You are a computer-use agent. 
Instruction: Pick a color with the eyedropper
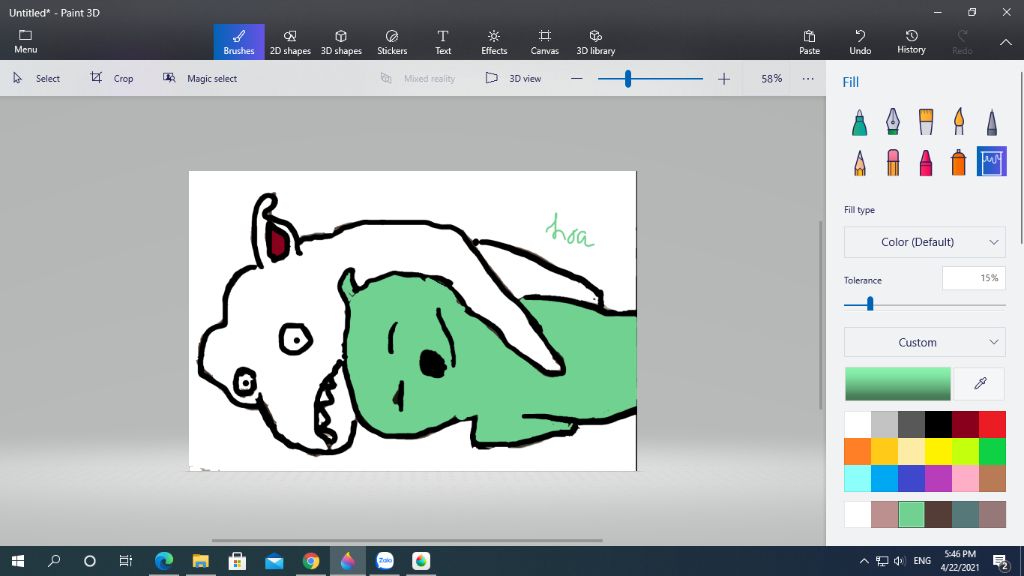pos(980,383)
